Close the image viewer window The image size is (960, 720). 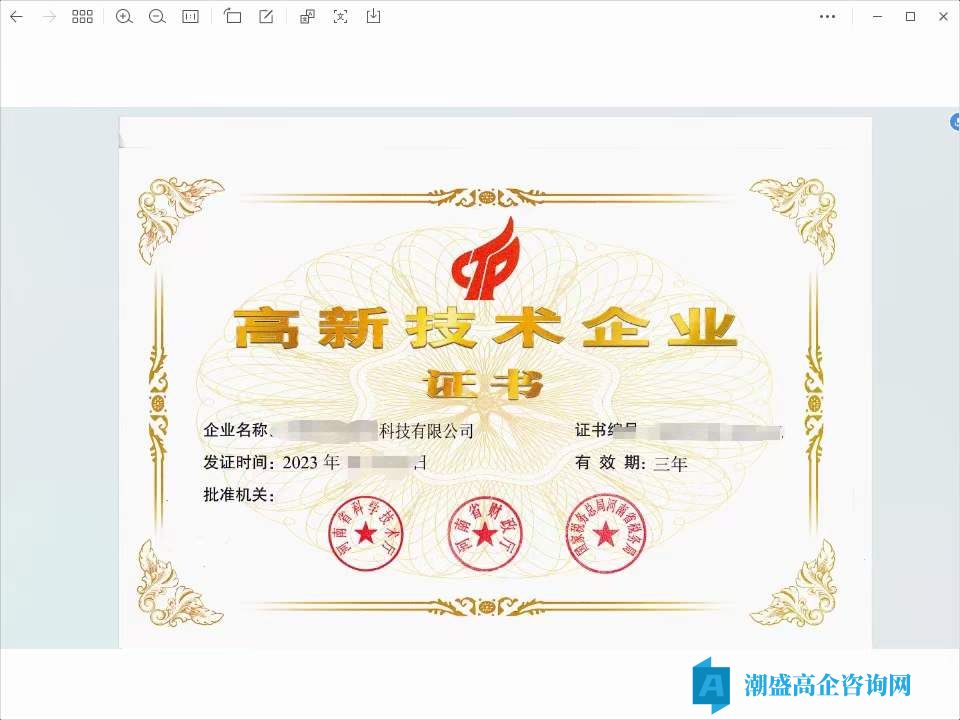(943, 17)
